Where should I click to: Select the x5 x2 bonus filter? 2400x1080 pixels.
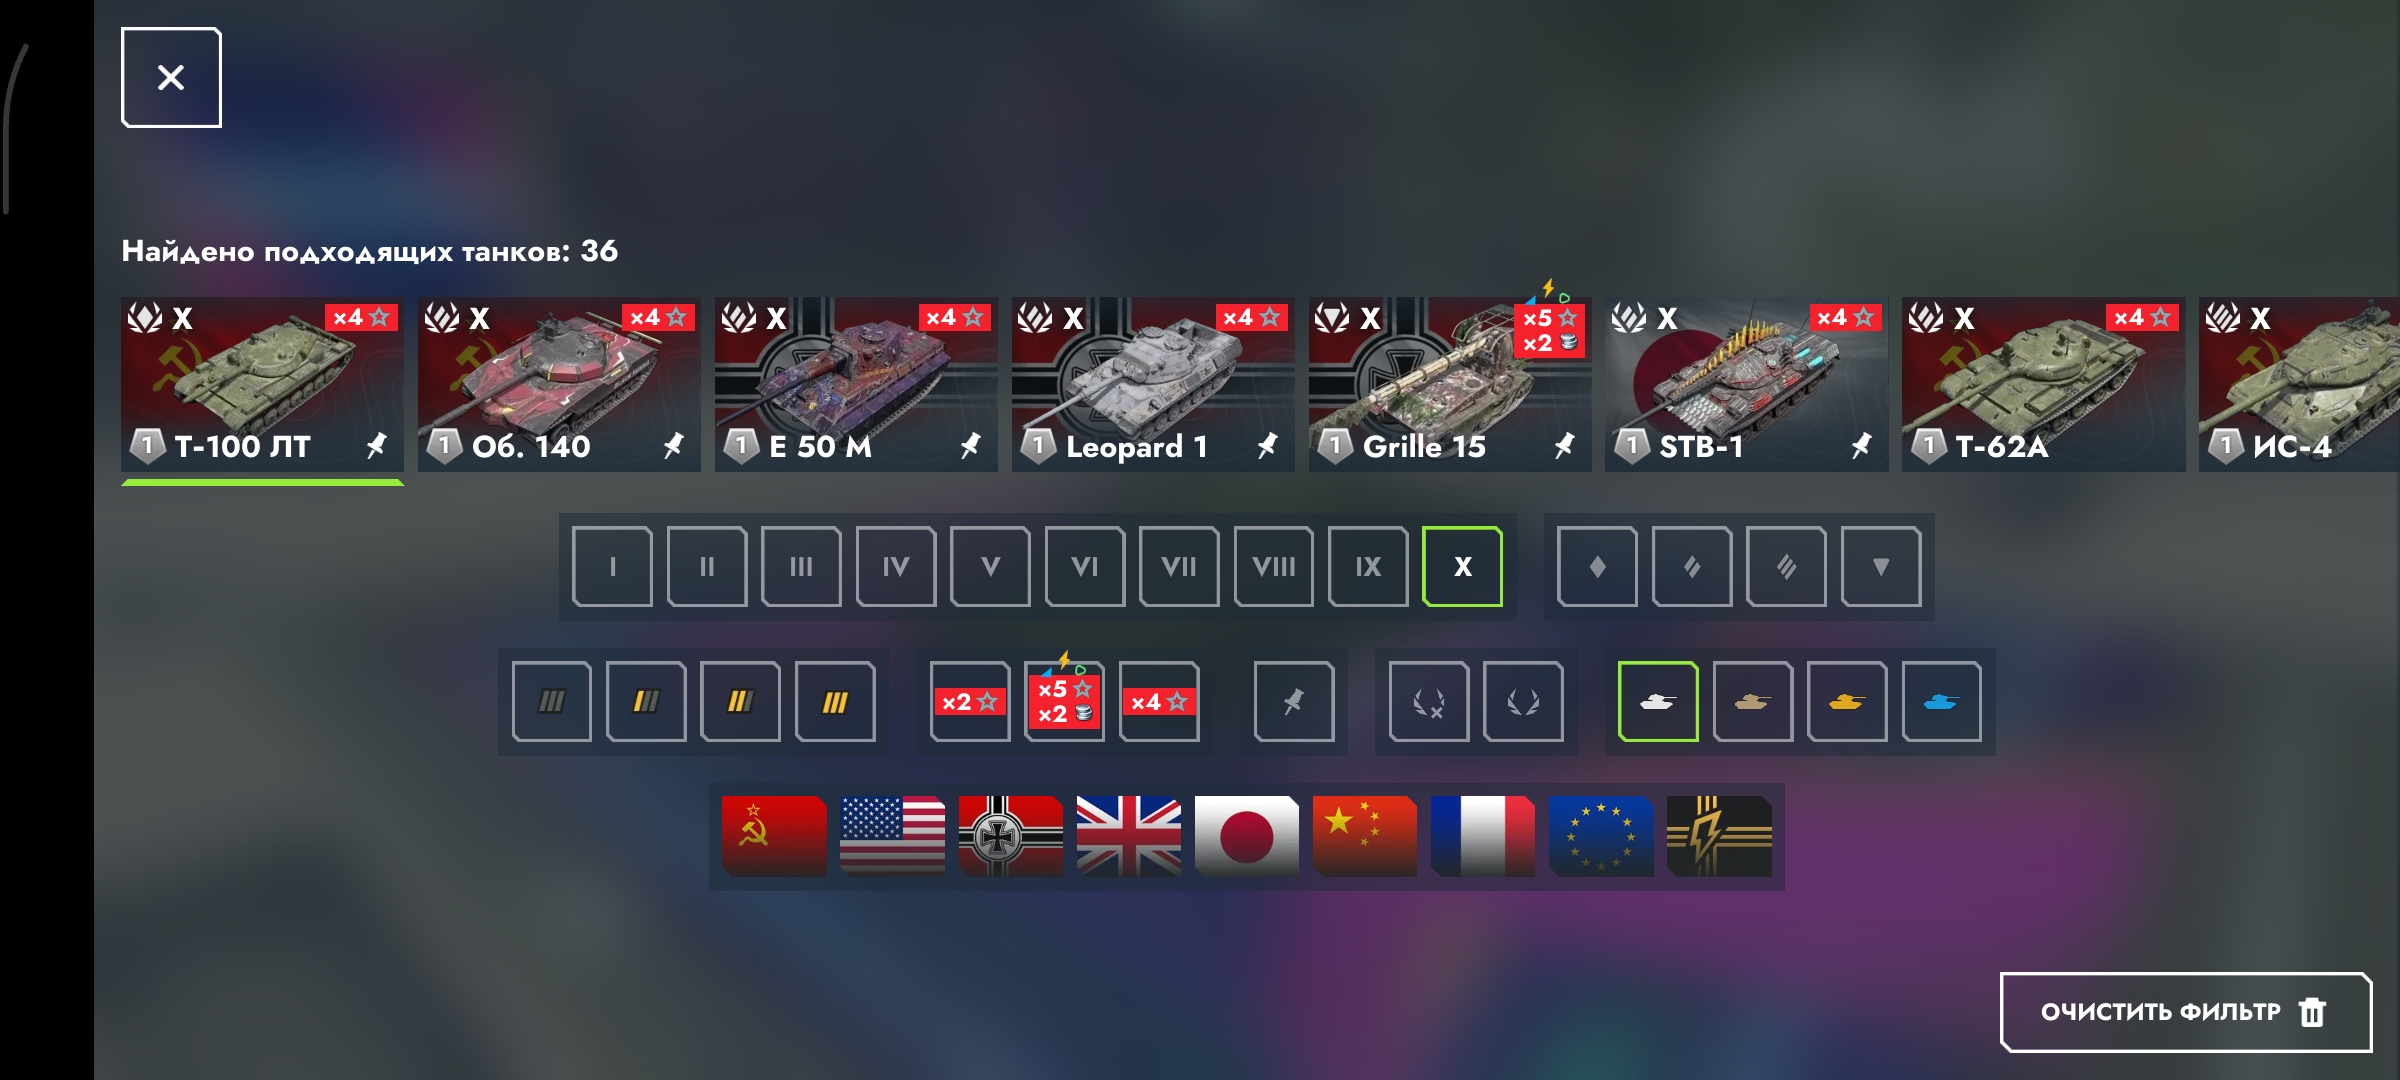pyautogui.click(x=1064, y=701)
